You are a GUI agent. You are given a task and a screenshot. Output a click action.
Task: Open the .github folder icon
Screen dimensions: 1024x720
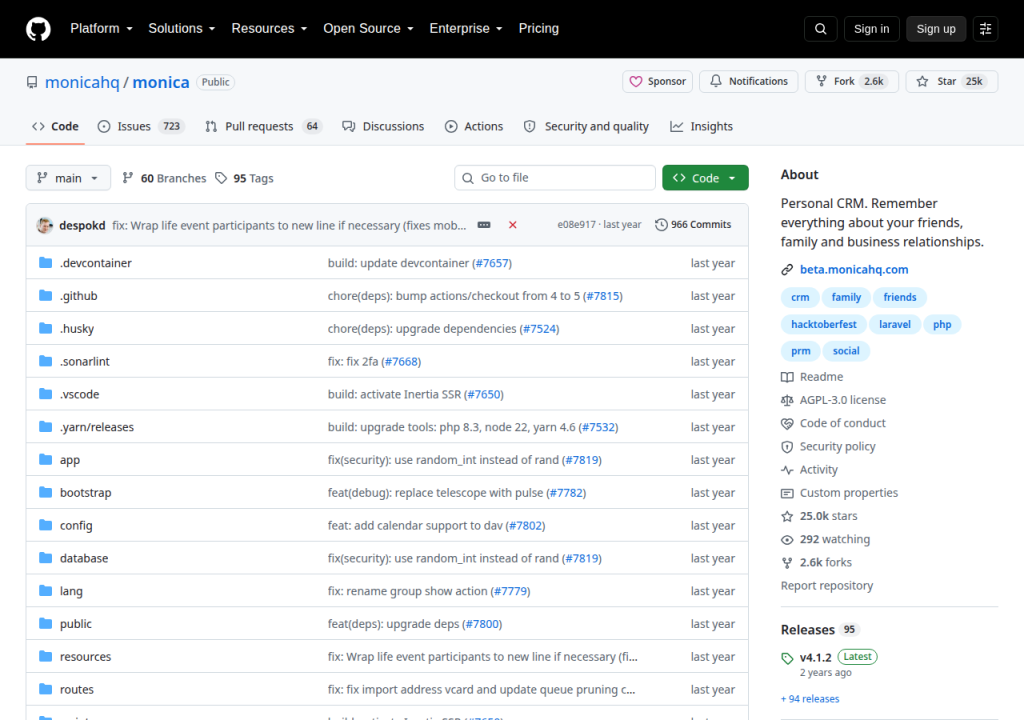(x=45, y=295)
